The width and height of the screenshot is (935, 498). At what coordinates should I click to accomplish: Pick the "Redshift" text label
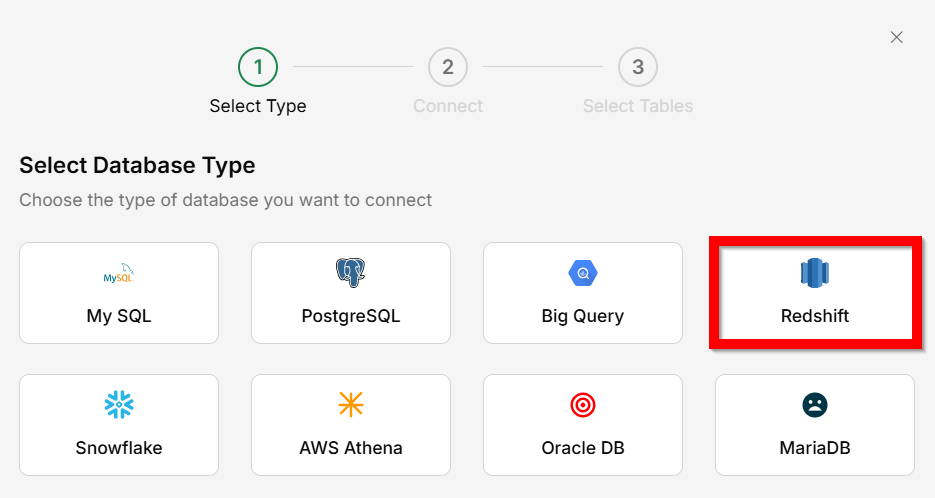coord(815,316)
